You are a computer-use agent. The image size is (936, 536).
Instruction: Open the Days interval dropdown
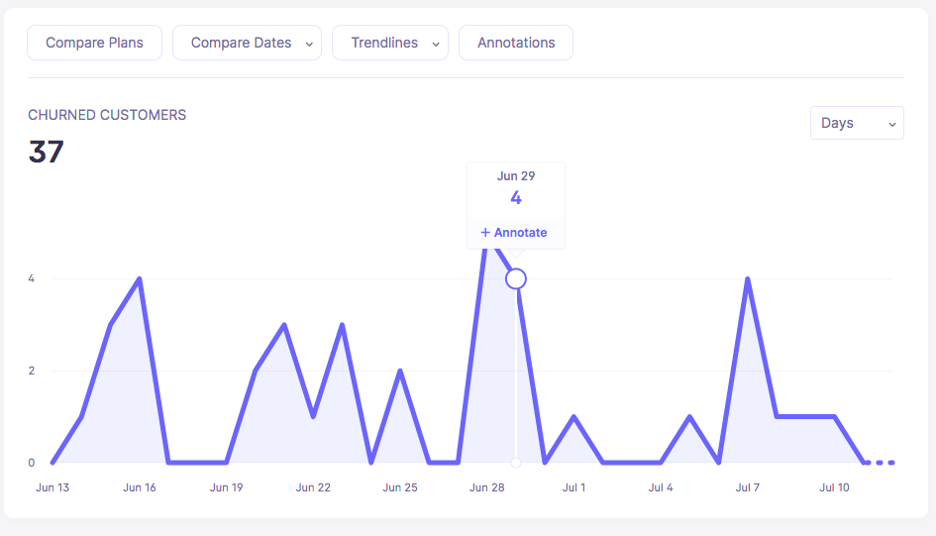(x=856, y=123)
